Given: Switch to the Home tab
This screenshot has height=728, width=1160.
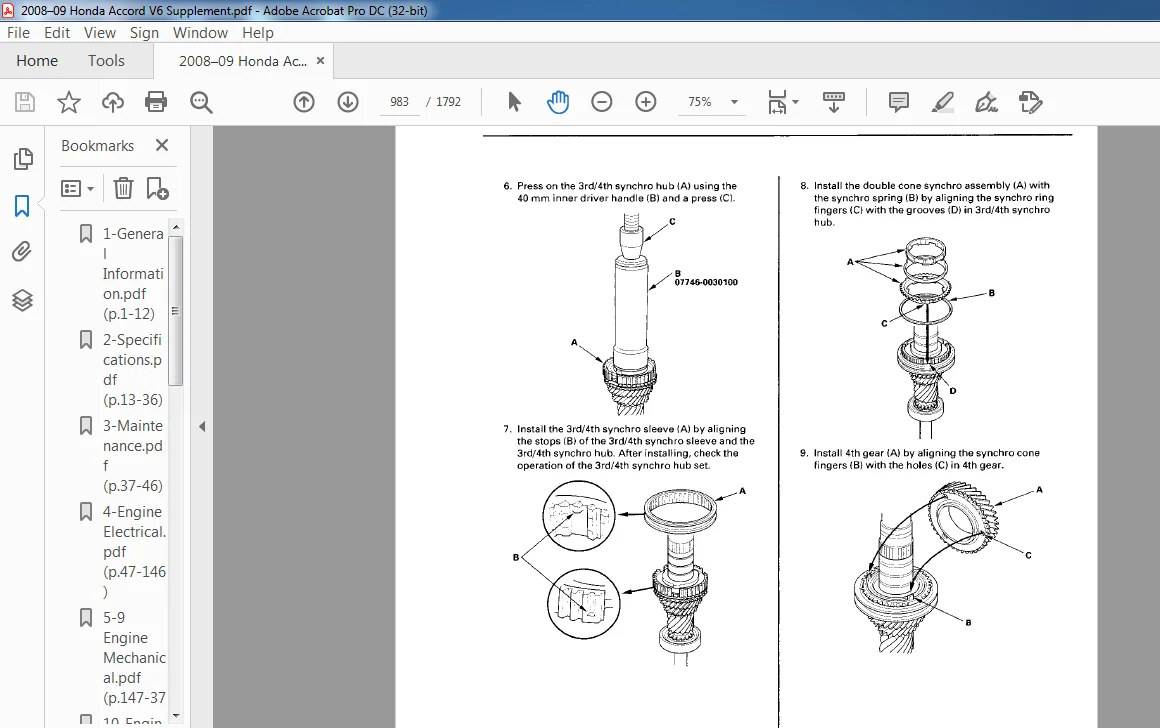Looking at the screenshot, I should coord(37,61).
